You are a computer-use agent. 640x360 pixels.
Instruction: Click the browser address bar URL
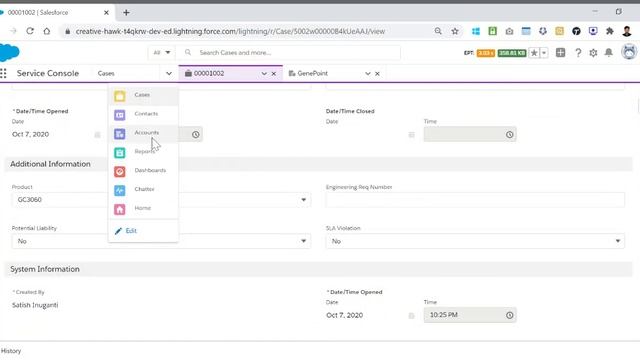(230, 31)
